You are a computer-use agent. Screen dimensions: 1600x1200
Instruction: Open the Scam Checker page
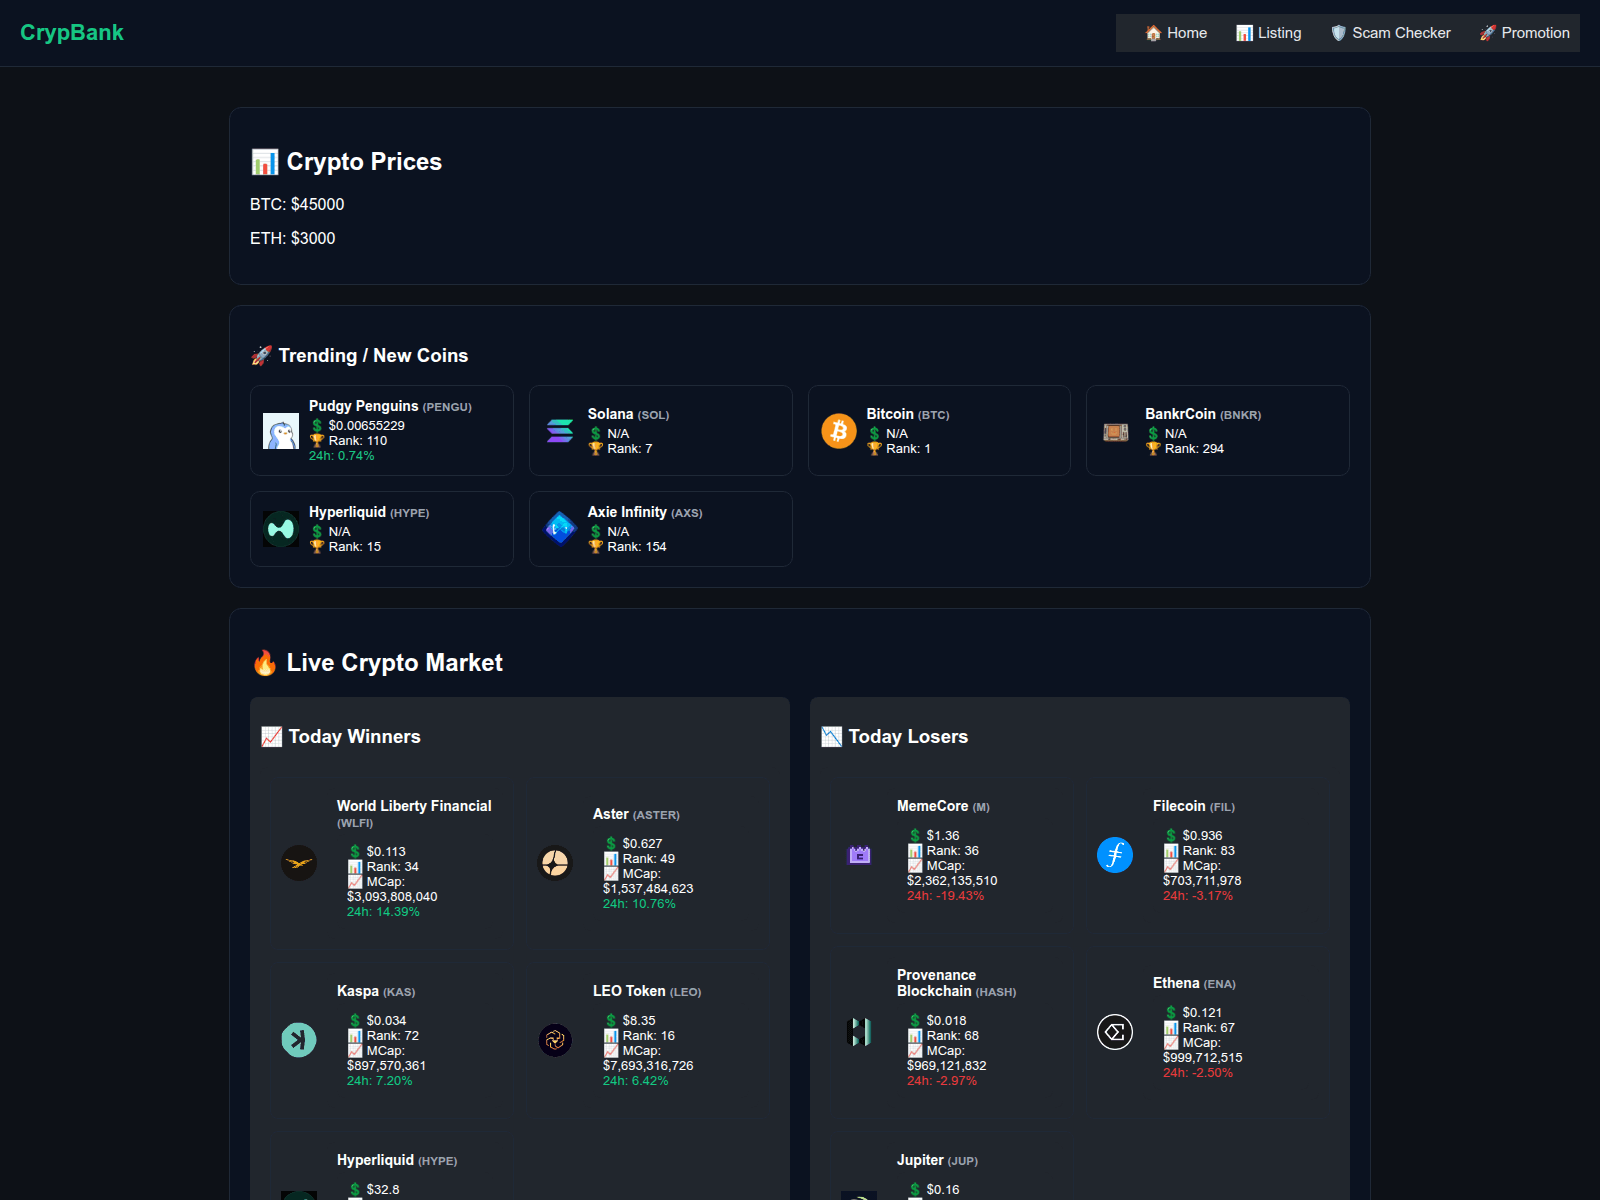(x=1391, y=33)
